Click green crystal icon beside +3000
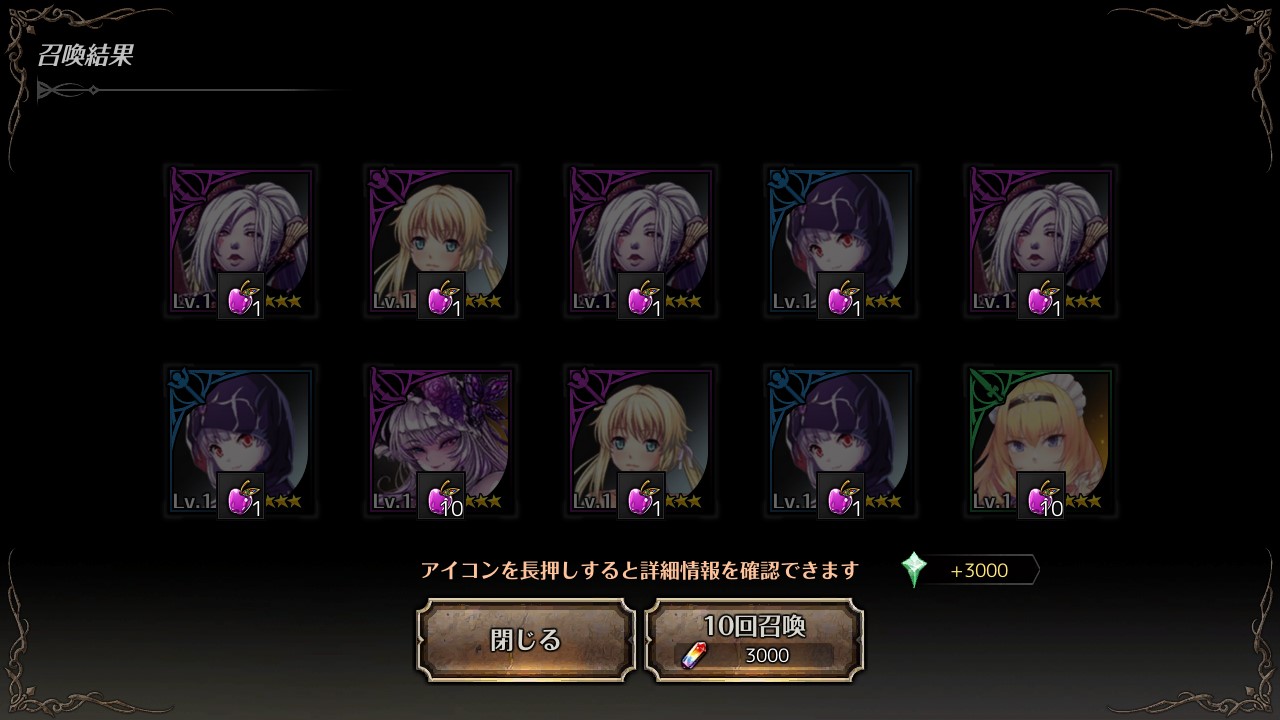The height and width of the screenshot is (720, 1280). point(914,570)
